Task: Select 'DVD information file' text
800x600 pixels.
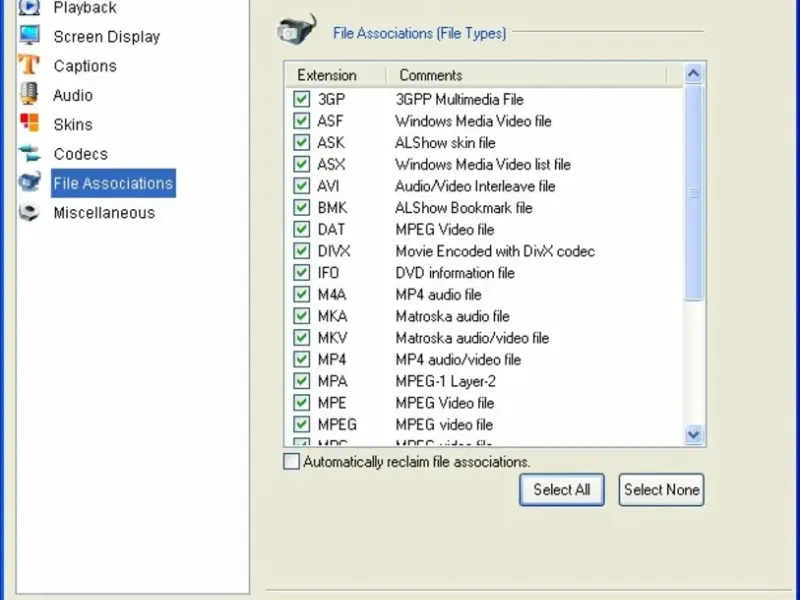Action: 455,273
